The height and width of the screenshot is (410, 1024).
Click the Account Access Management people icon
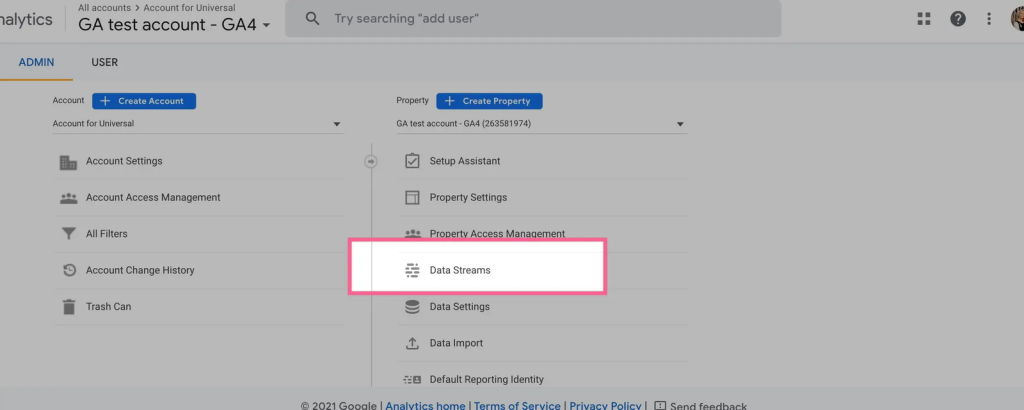pyautogui.click(x=69, y=198)
